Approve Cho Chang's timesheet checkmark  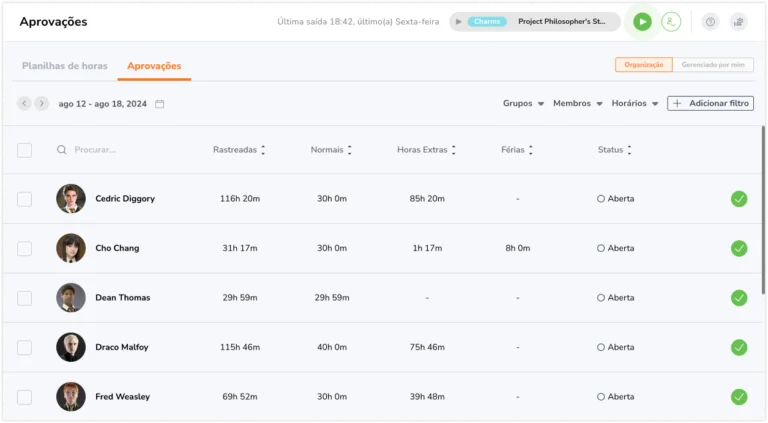[739, 248]
